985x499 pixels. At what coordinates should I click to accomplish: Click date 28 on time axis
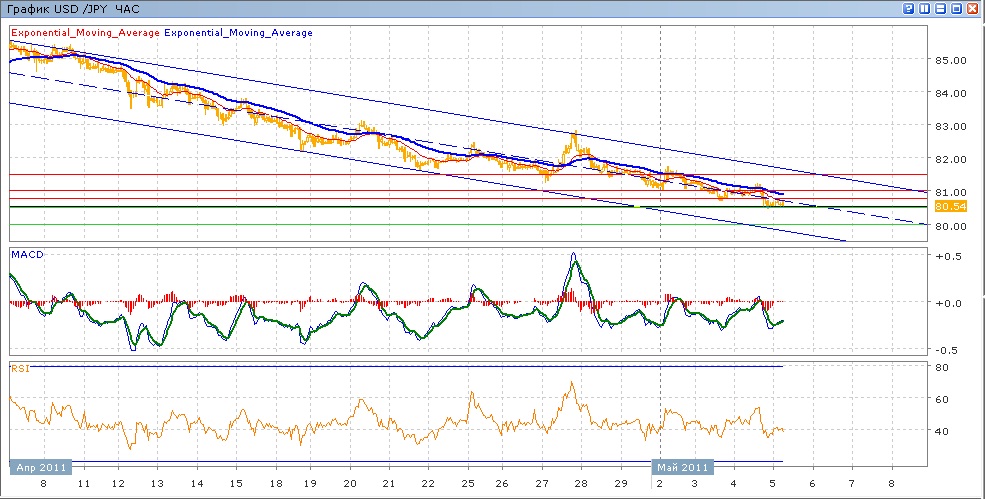[x=579, y=483]
